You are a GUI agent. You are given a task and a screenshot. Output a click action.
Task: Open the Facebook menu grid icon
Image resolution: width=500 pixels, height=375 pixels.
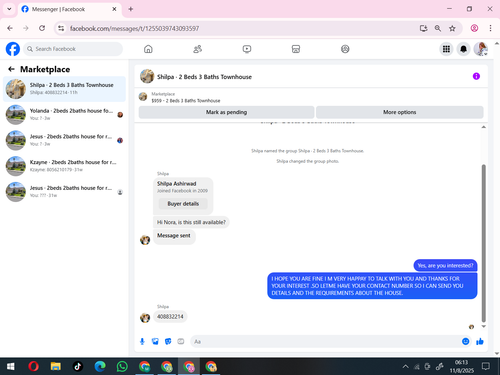pyautogui.click(x=446, y=49)
